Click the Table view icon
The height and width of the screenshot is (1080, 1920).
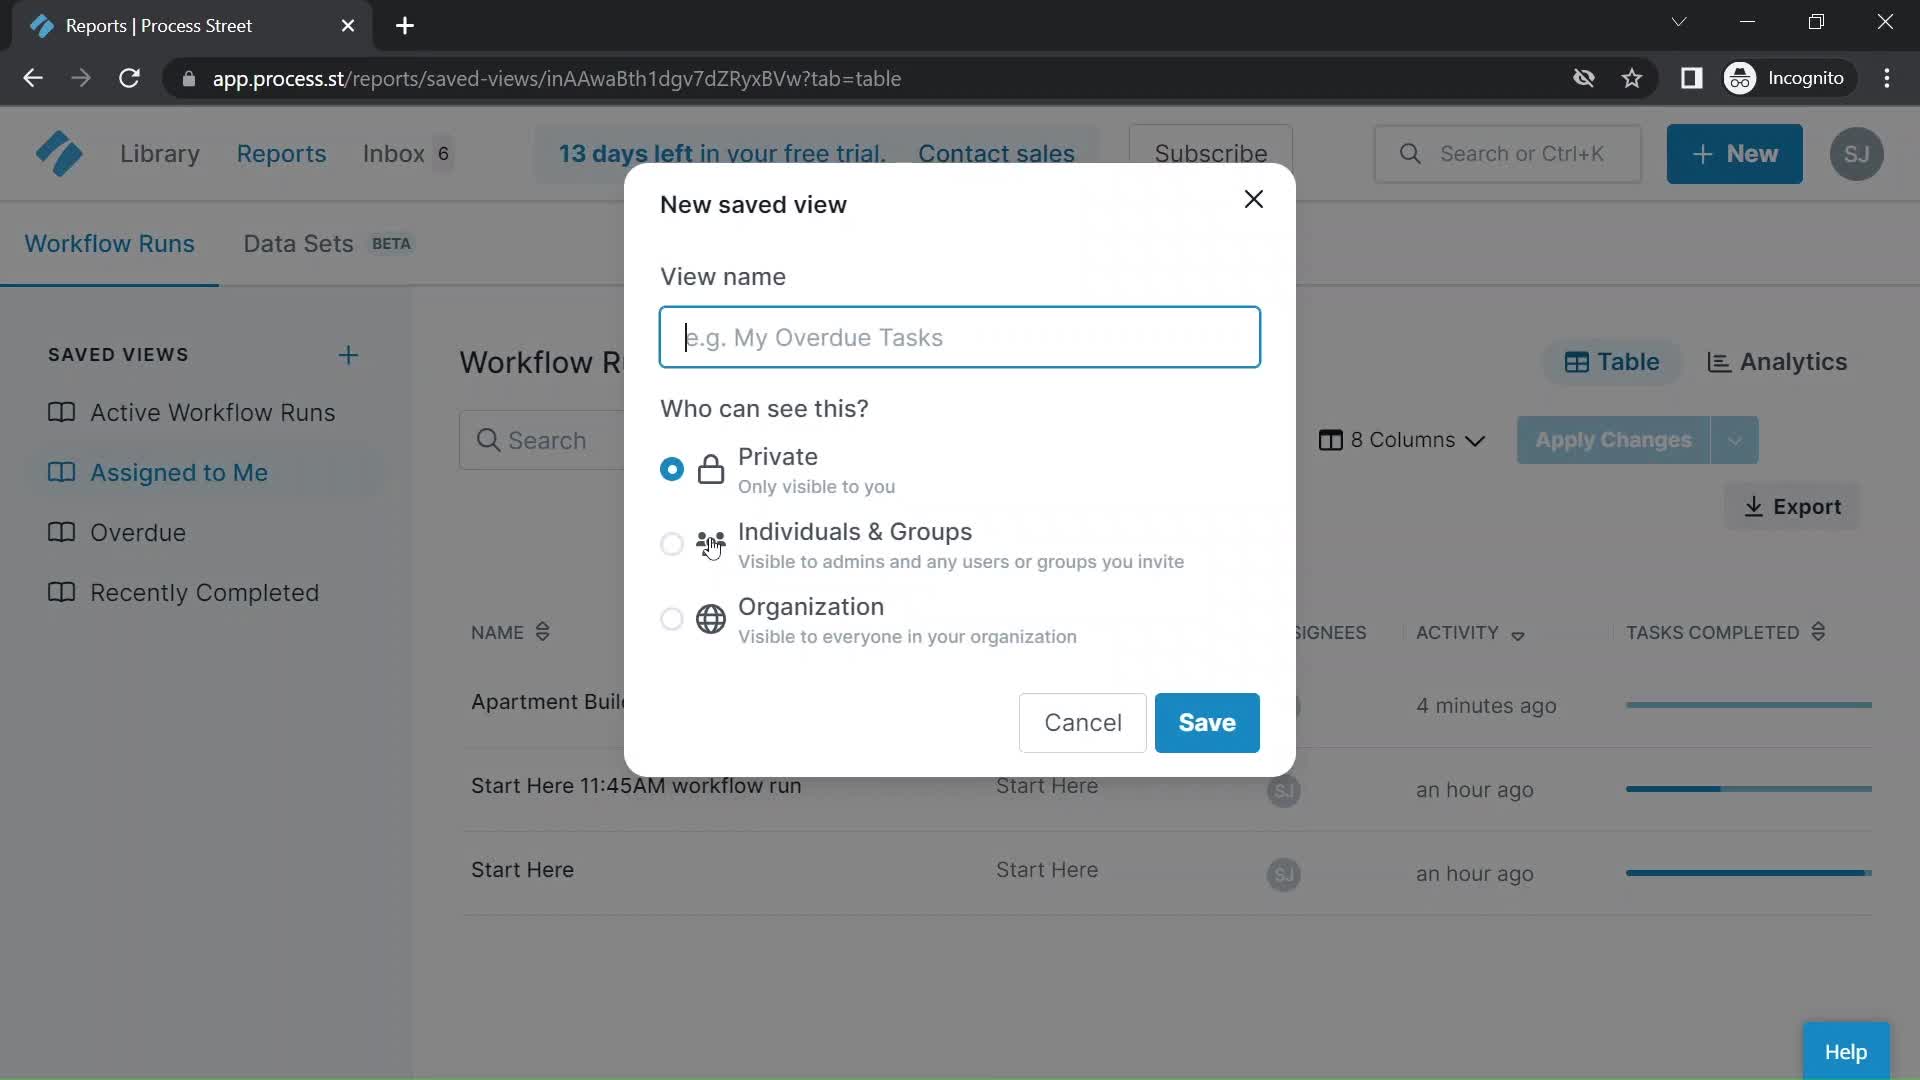1577,361
